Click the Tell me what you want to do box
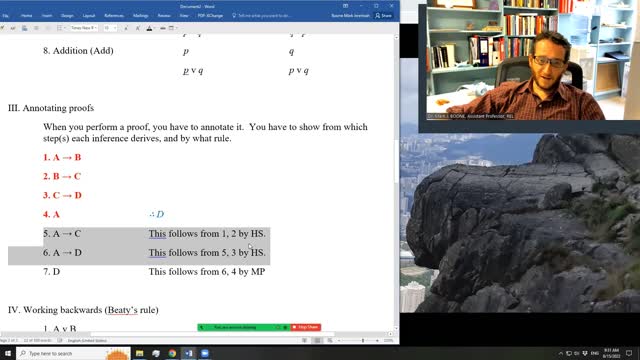 pyautogui.click(x=263, y=16)
